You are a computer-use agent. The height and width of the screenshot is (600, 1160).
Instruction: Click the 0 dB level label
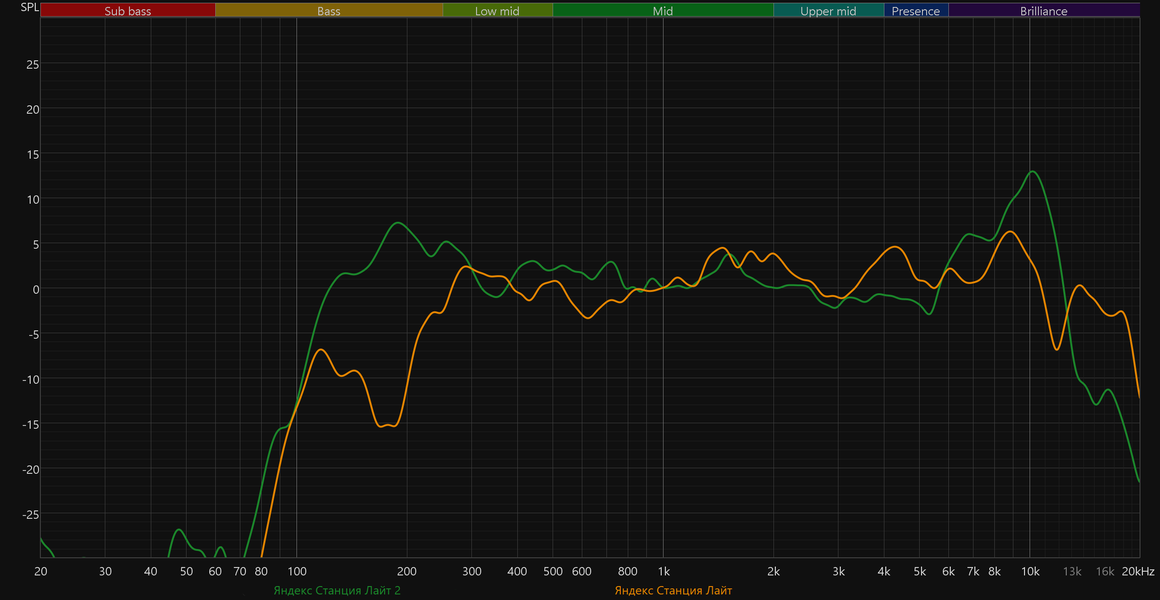click(x=36, y=289)
